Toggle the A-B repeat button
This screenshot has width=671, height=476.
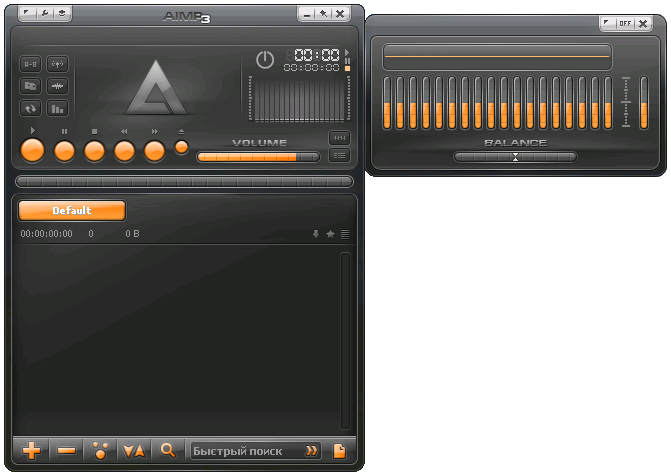30,64
